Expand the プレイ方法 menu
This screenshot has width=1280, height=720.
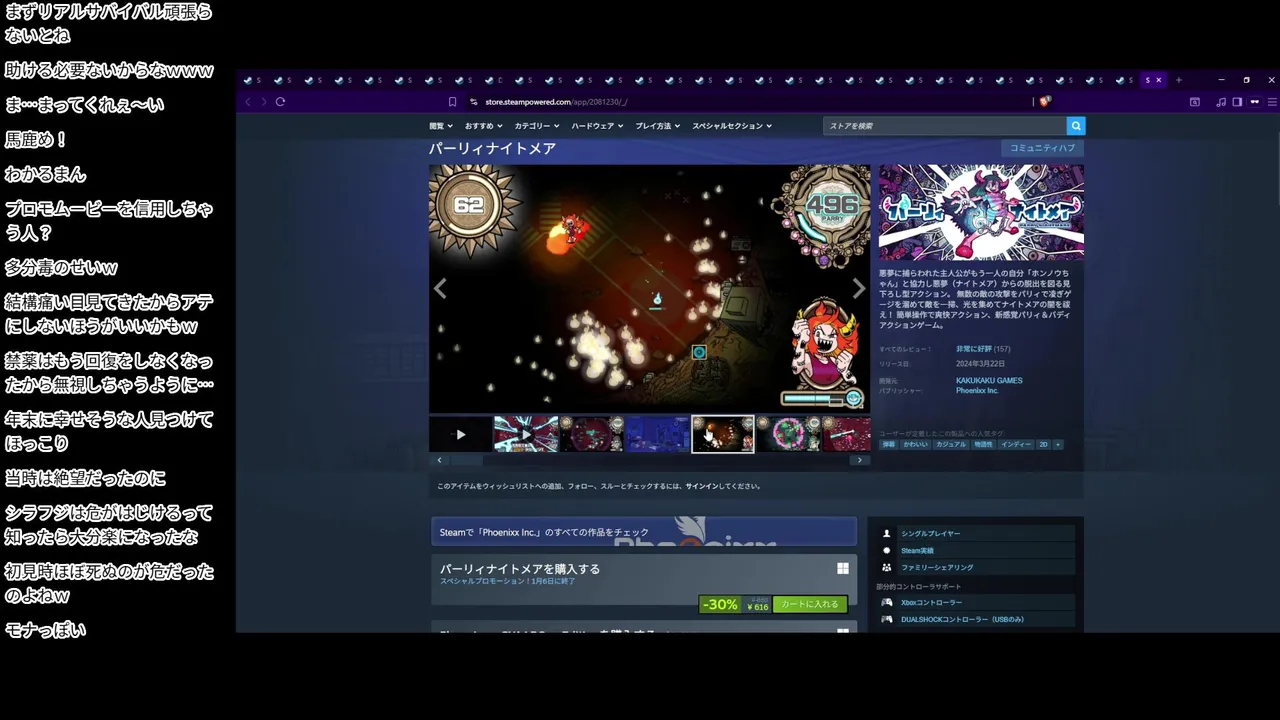point(657,126)
